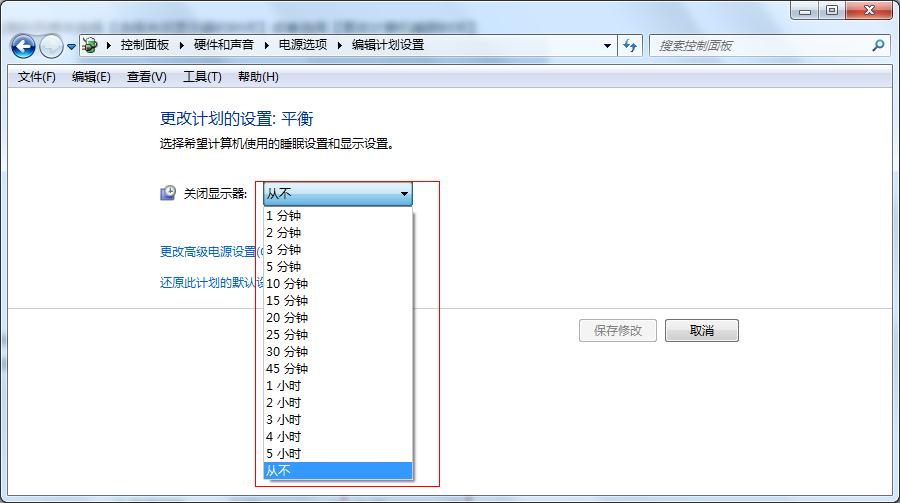Select 45 分钟 from the dropdown list
This screenshot has width=900, height=503.
(338, 369)
